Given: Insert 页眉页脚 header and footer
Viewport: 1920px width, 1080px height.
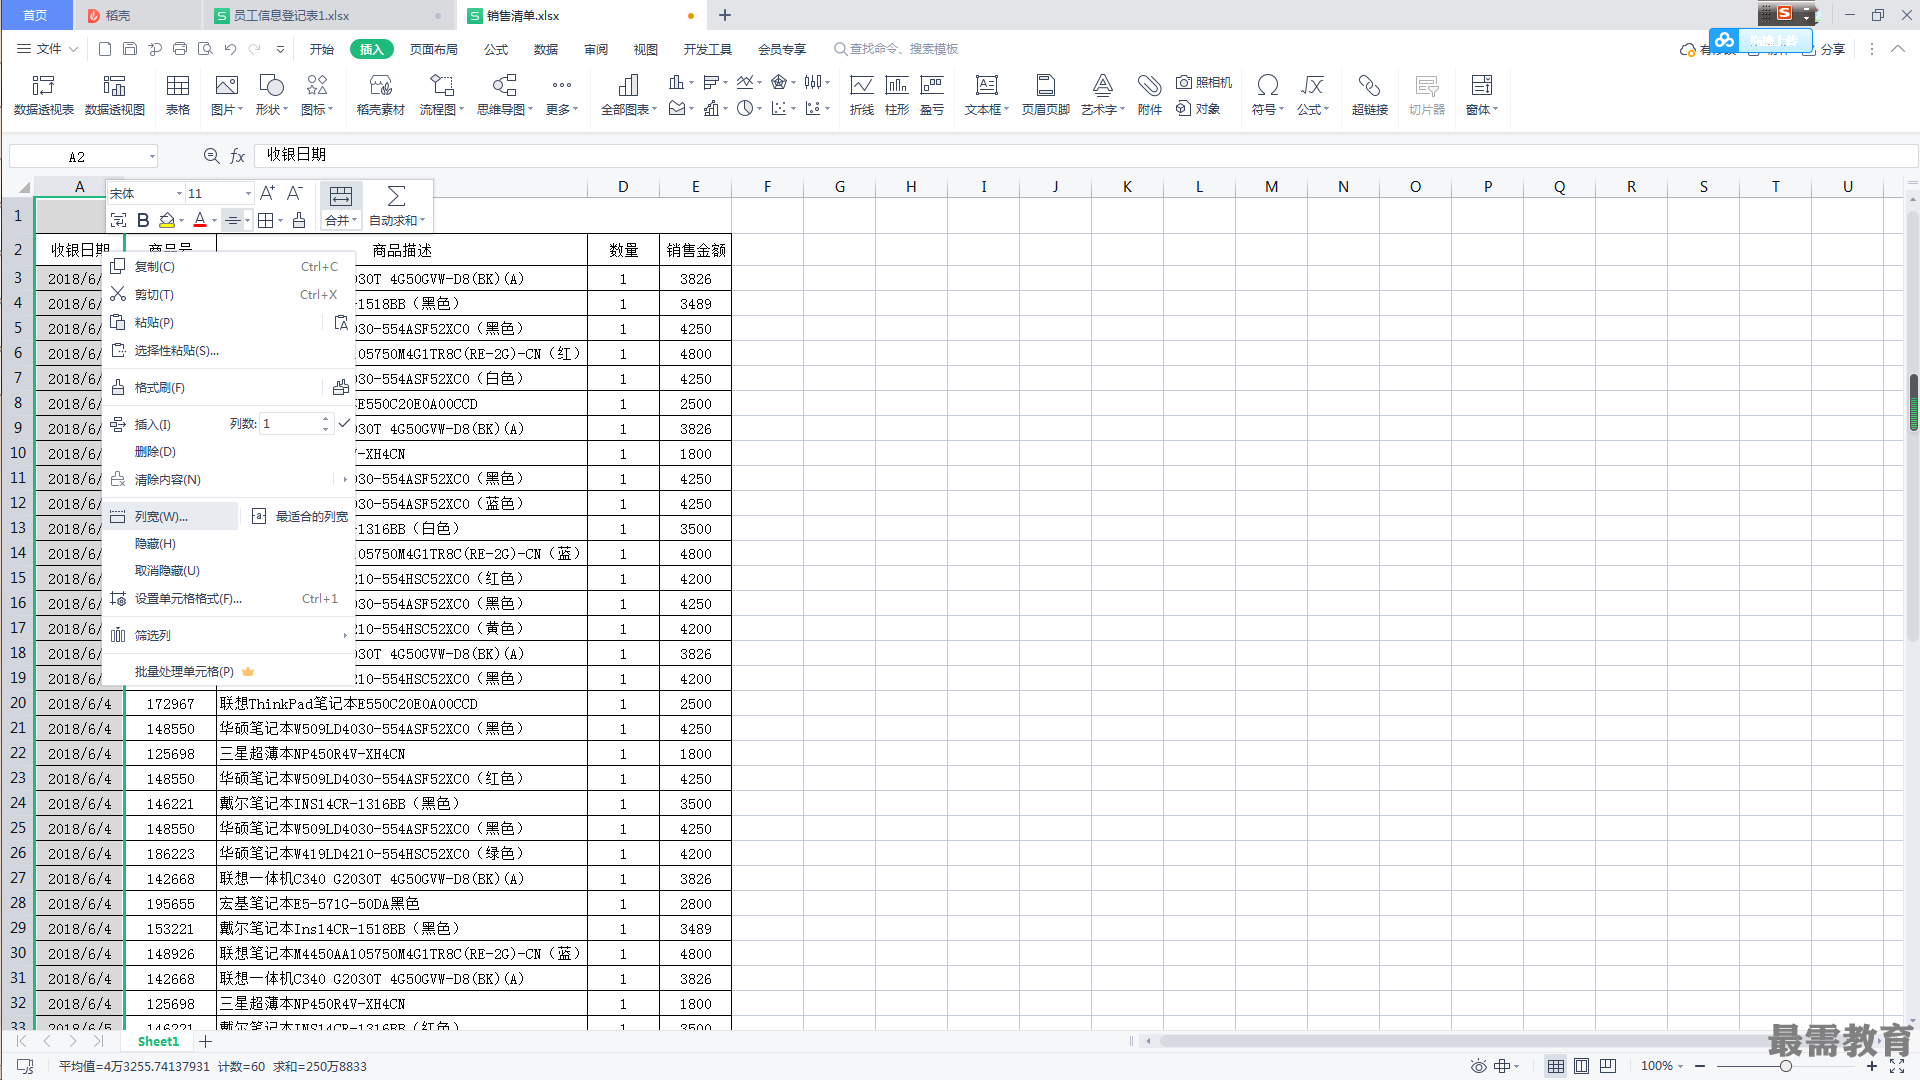Looking at the screenshot, I should pyautogui.click(x=1046, y=95).
